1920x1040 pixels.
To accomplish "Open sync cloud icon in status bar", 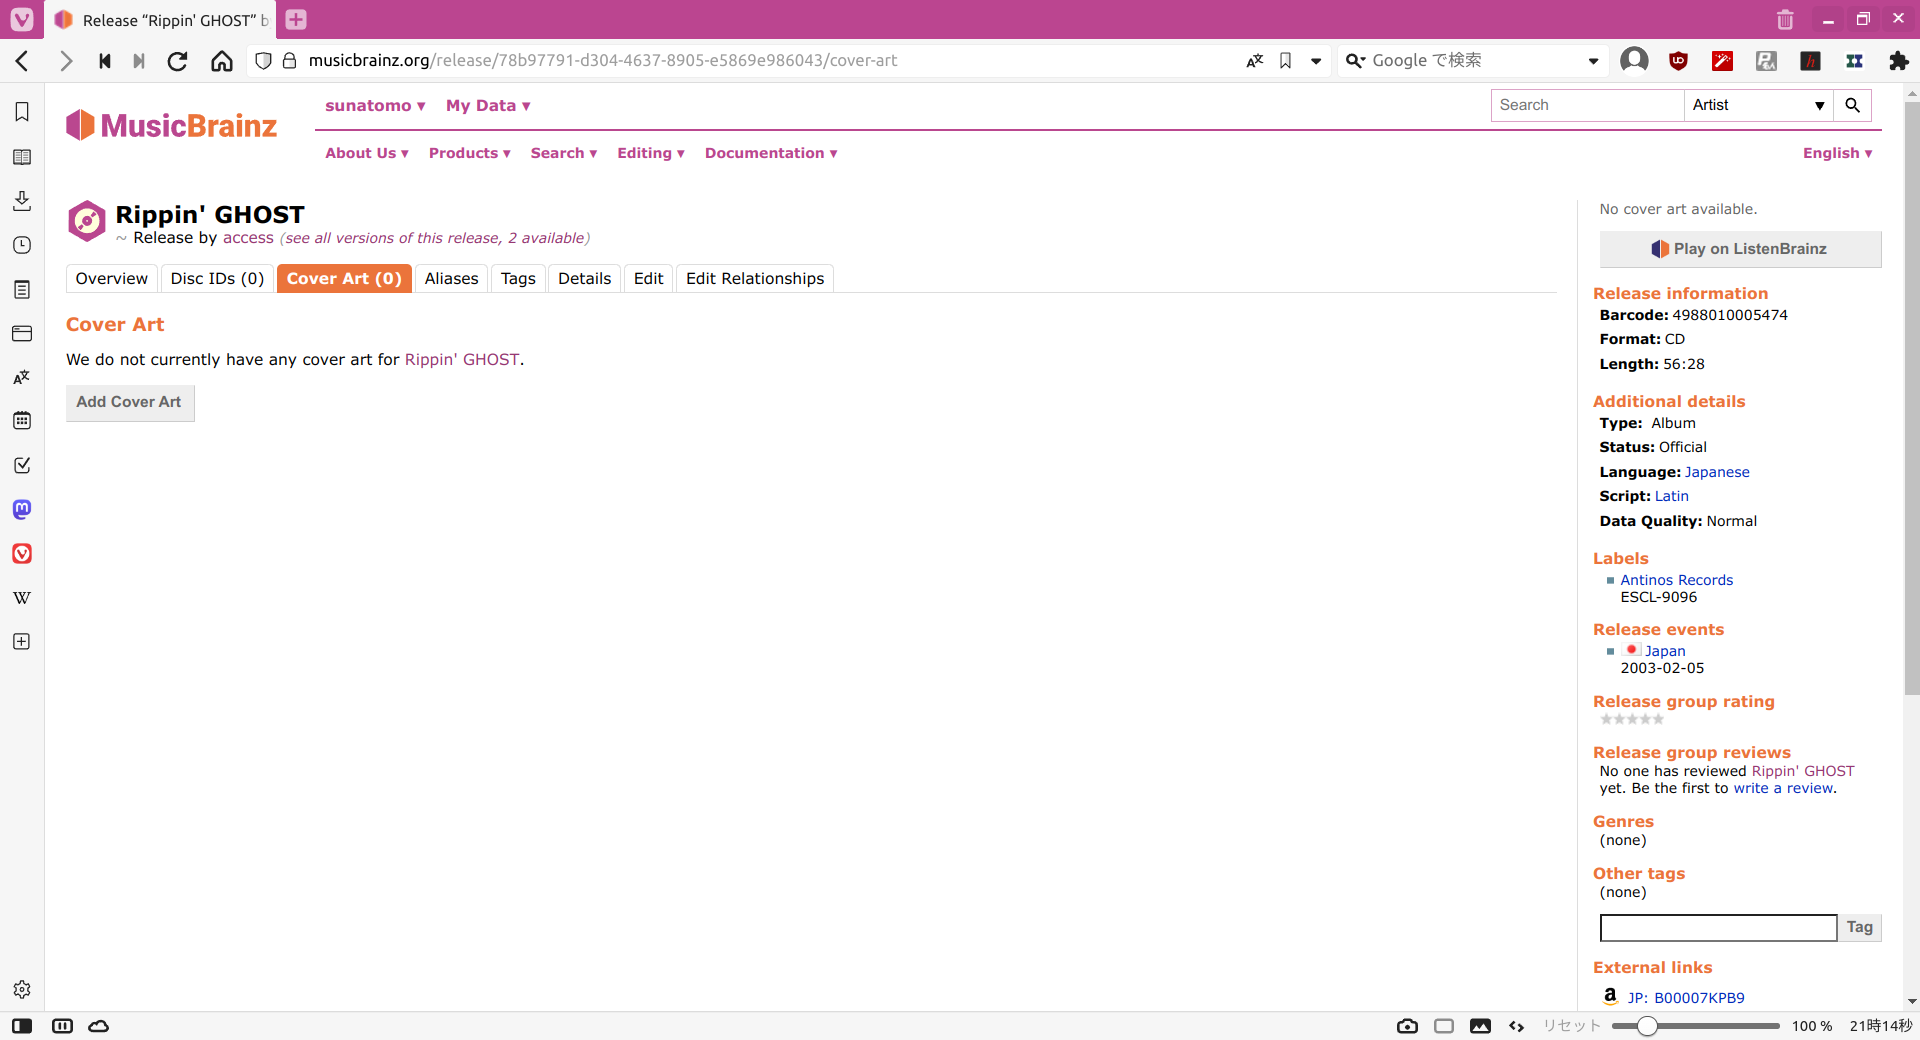I will (x=99, y=1026).
